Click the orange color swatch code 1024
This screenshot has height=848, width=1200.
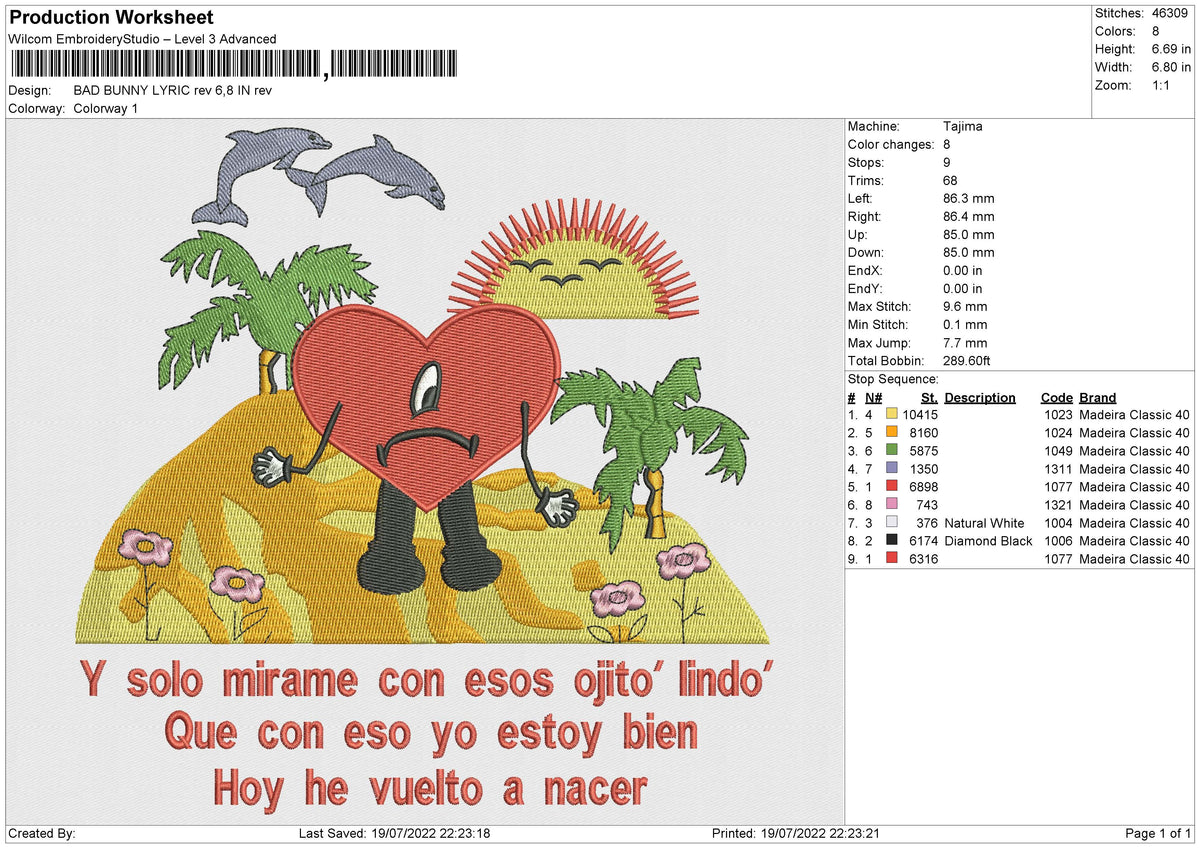click(x=892, y=433)
